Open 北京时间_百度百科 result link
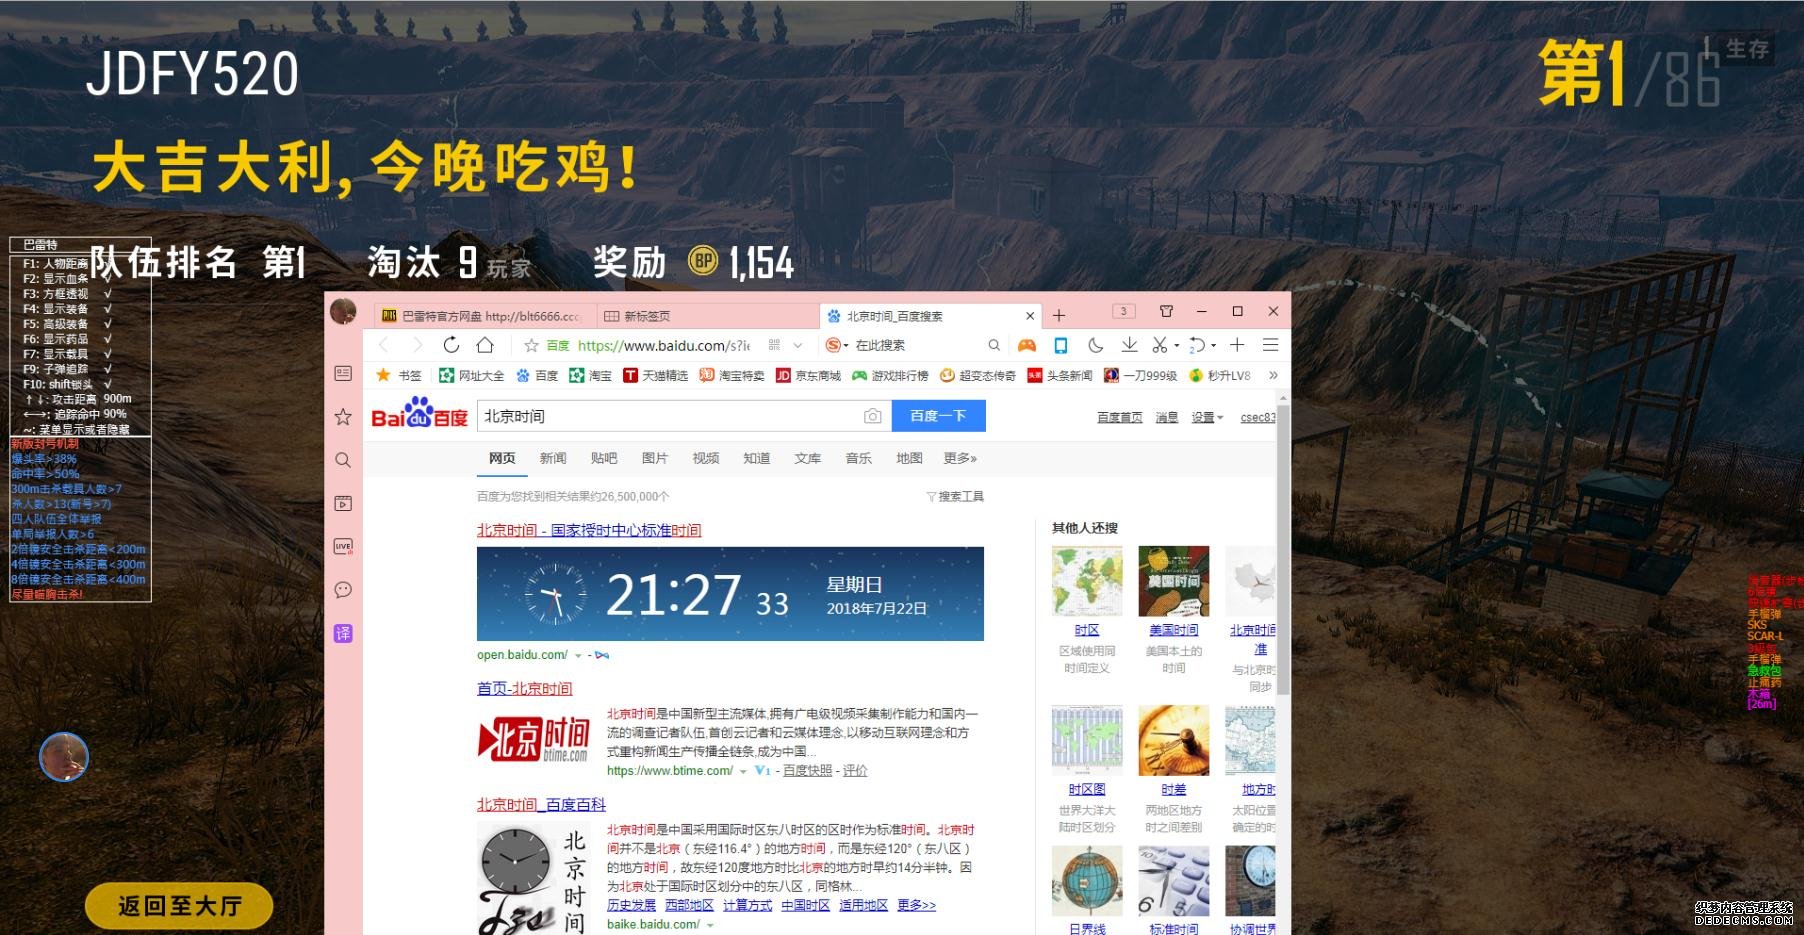This screenshot has height=935, width=1804. click(x=541, y=804)
